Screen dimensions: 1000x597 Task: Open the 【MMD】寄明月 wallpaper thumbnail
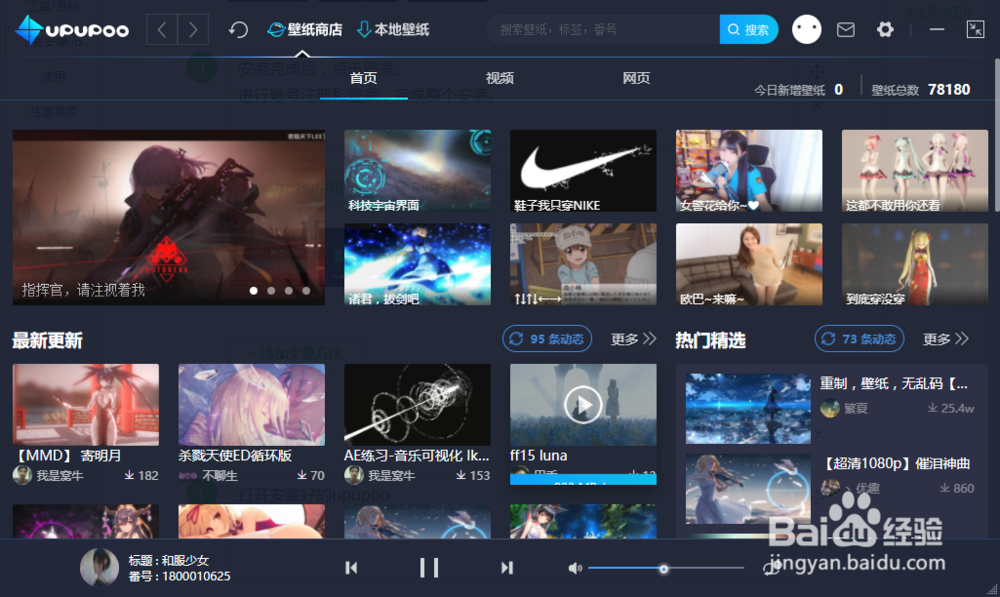point(85,404)
